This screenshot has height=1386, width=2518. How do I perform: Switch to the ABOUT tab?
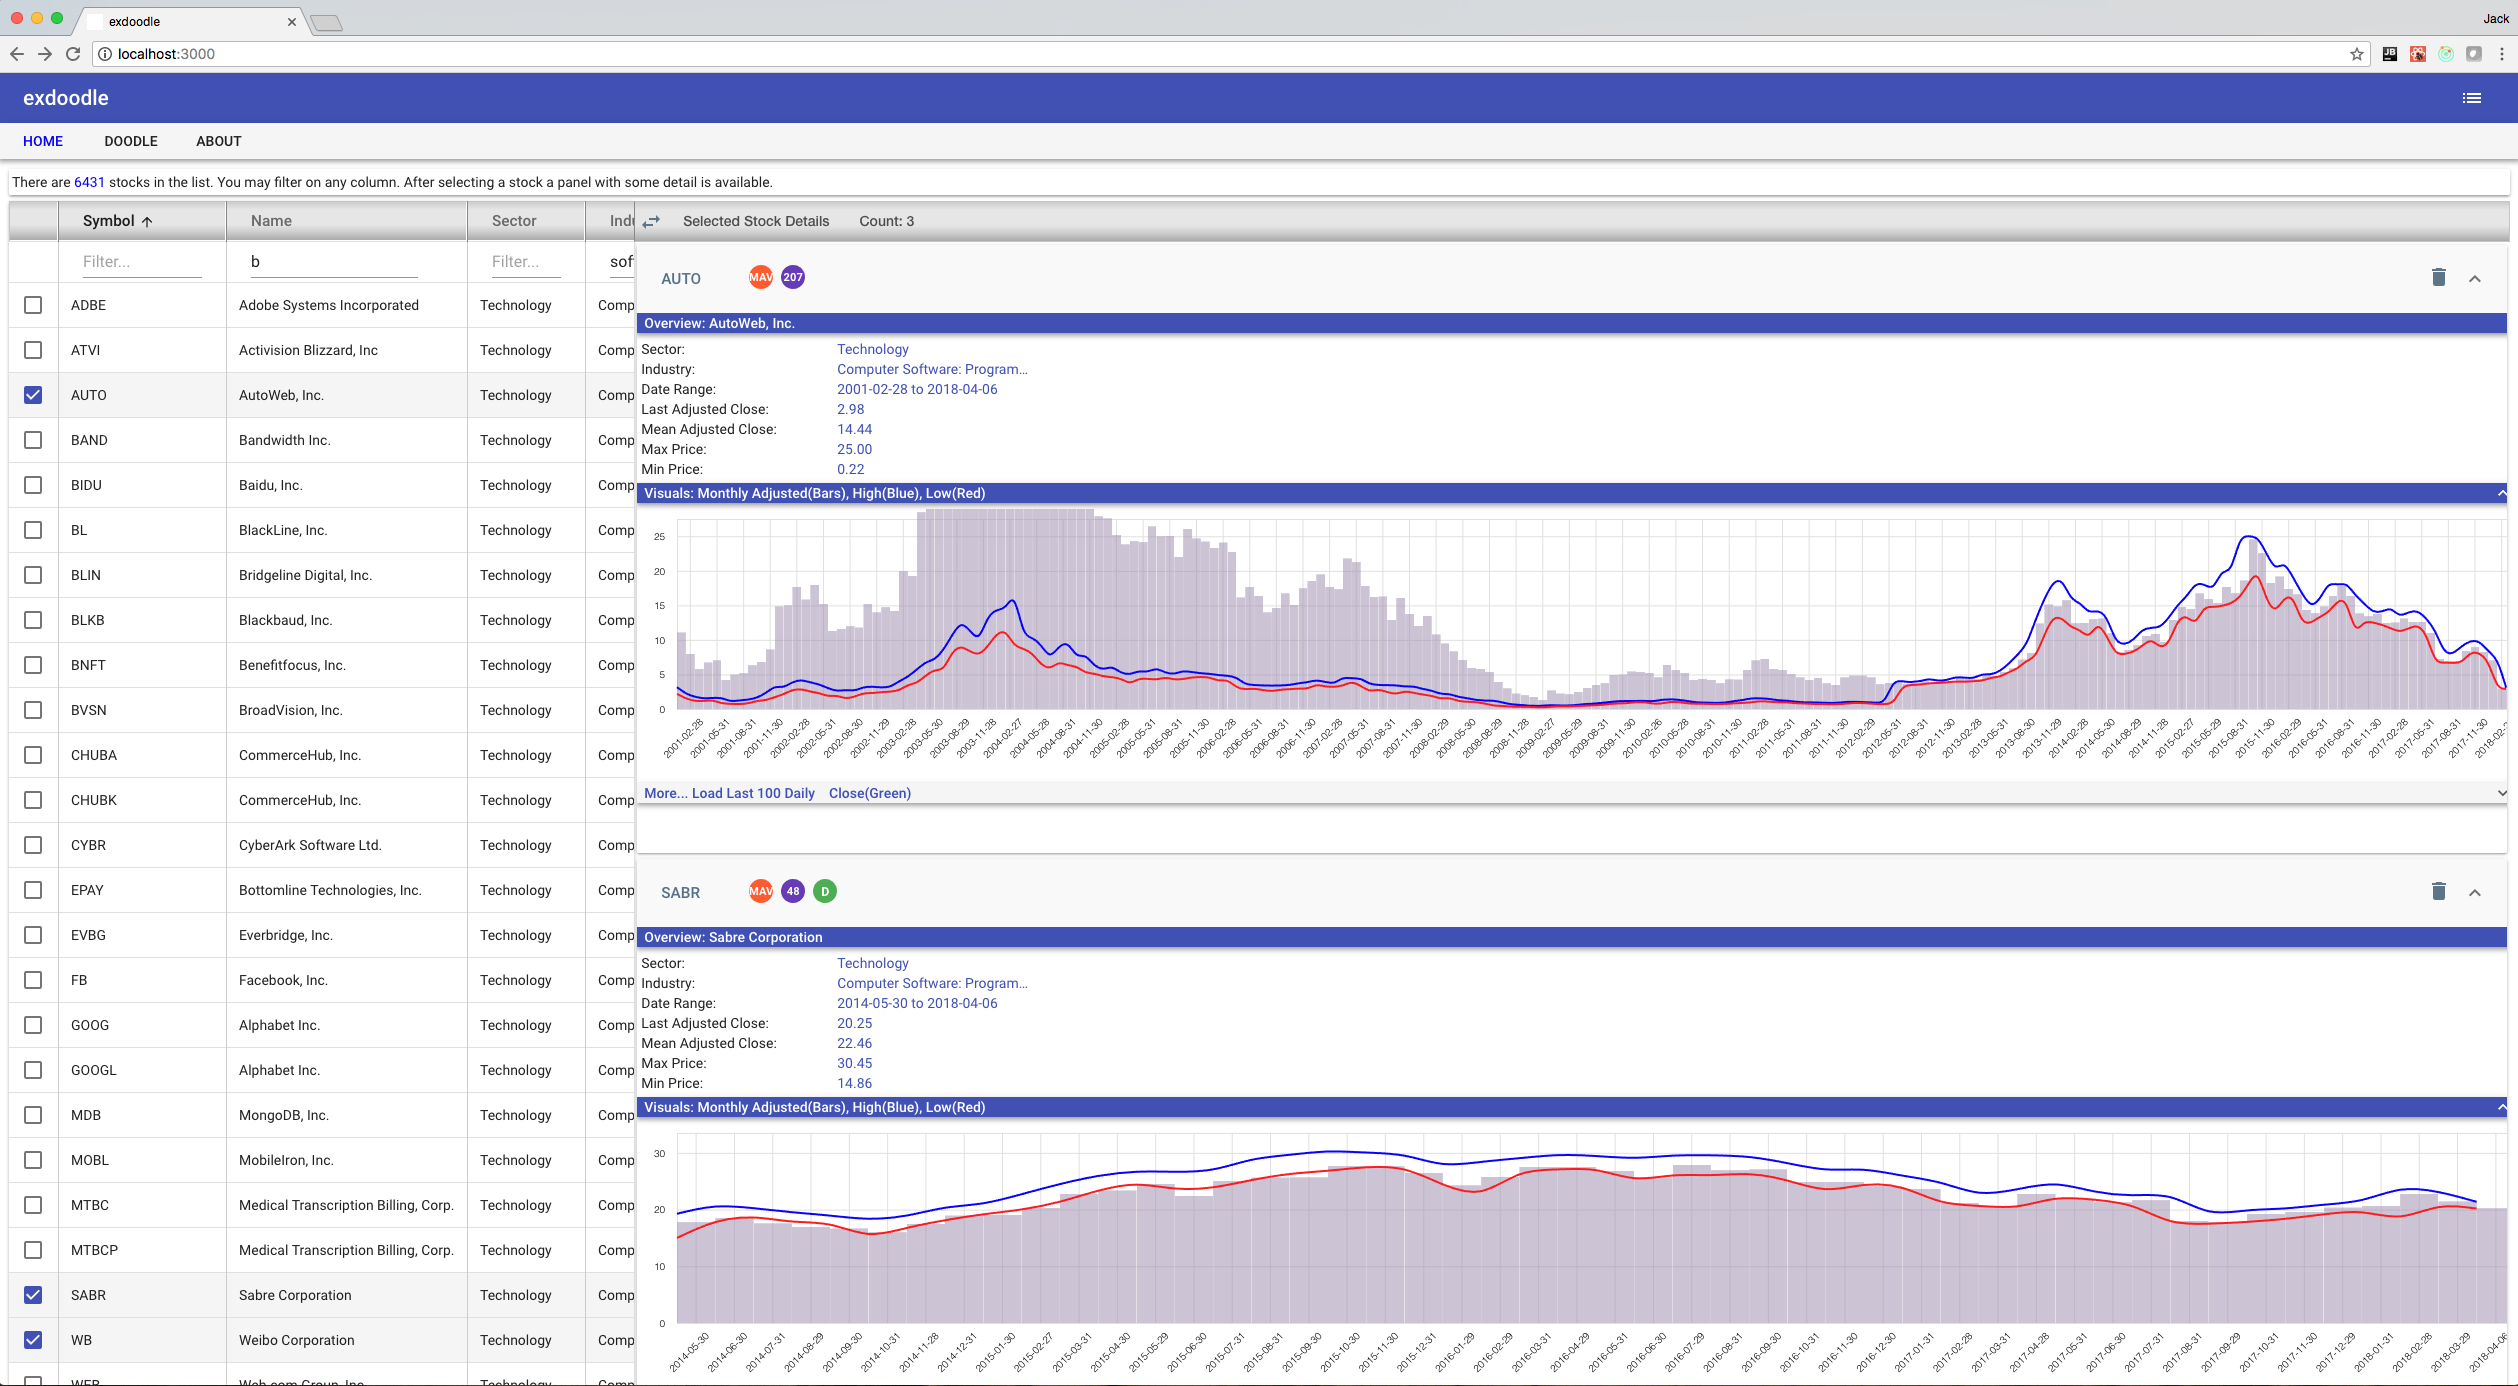coord(219,141)
